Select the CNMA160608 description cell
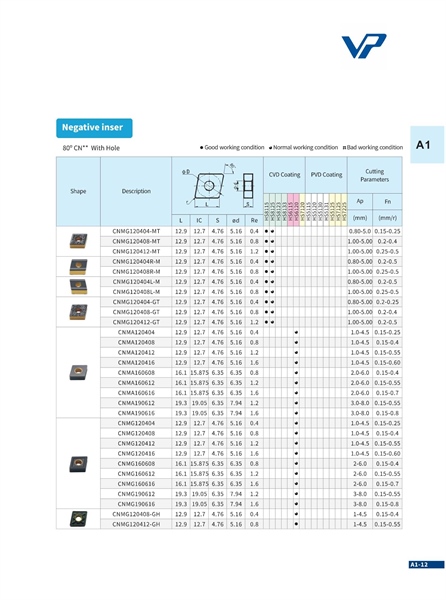This screenshot has height=600, width=446. coord(136,373)
